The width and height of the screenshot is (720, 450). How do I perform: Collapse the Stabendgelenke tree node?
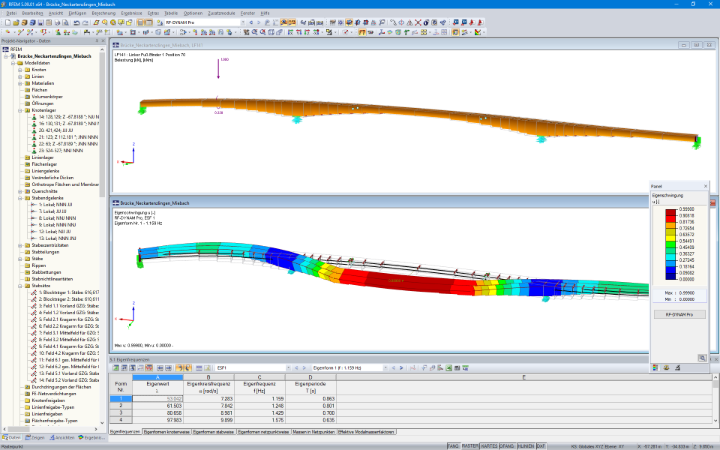pyautogui.click(x=20, y=198)
